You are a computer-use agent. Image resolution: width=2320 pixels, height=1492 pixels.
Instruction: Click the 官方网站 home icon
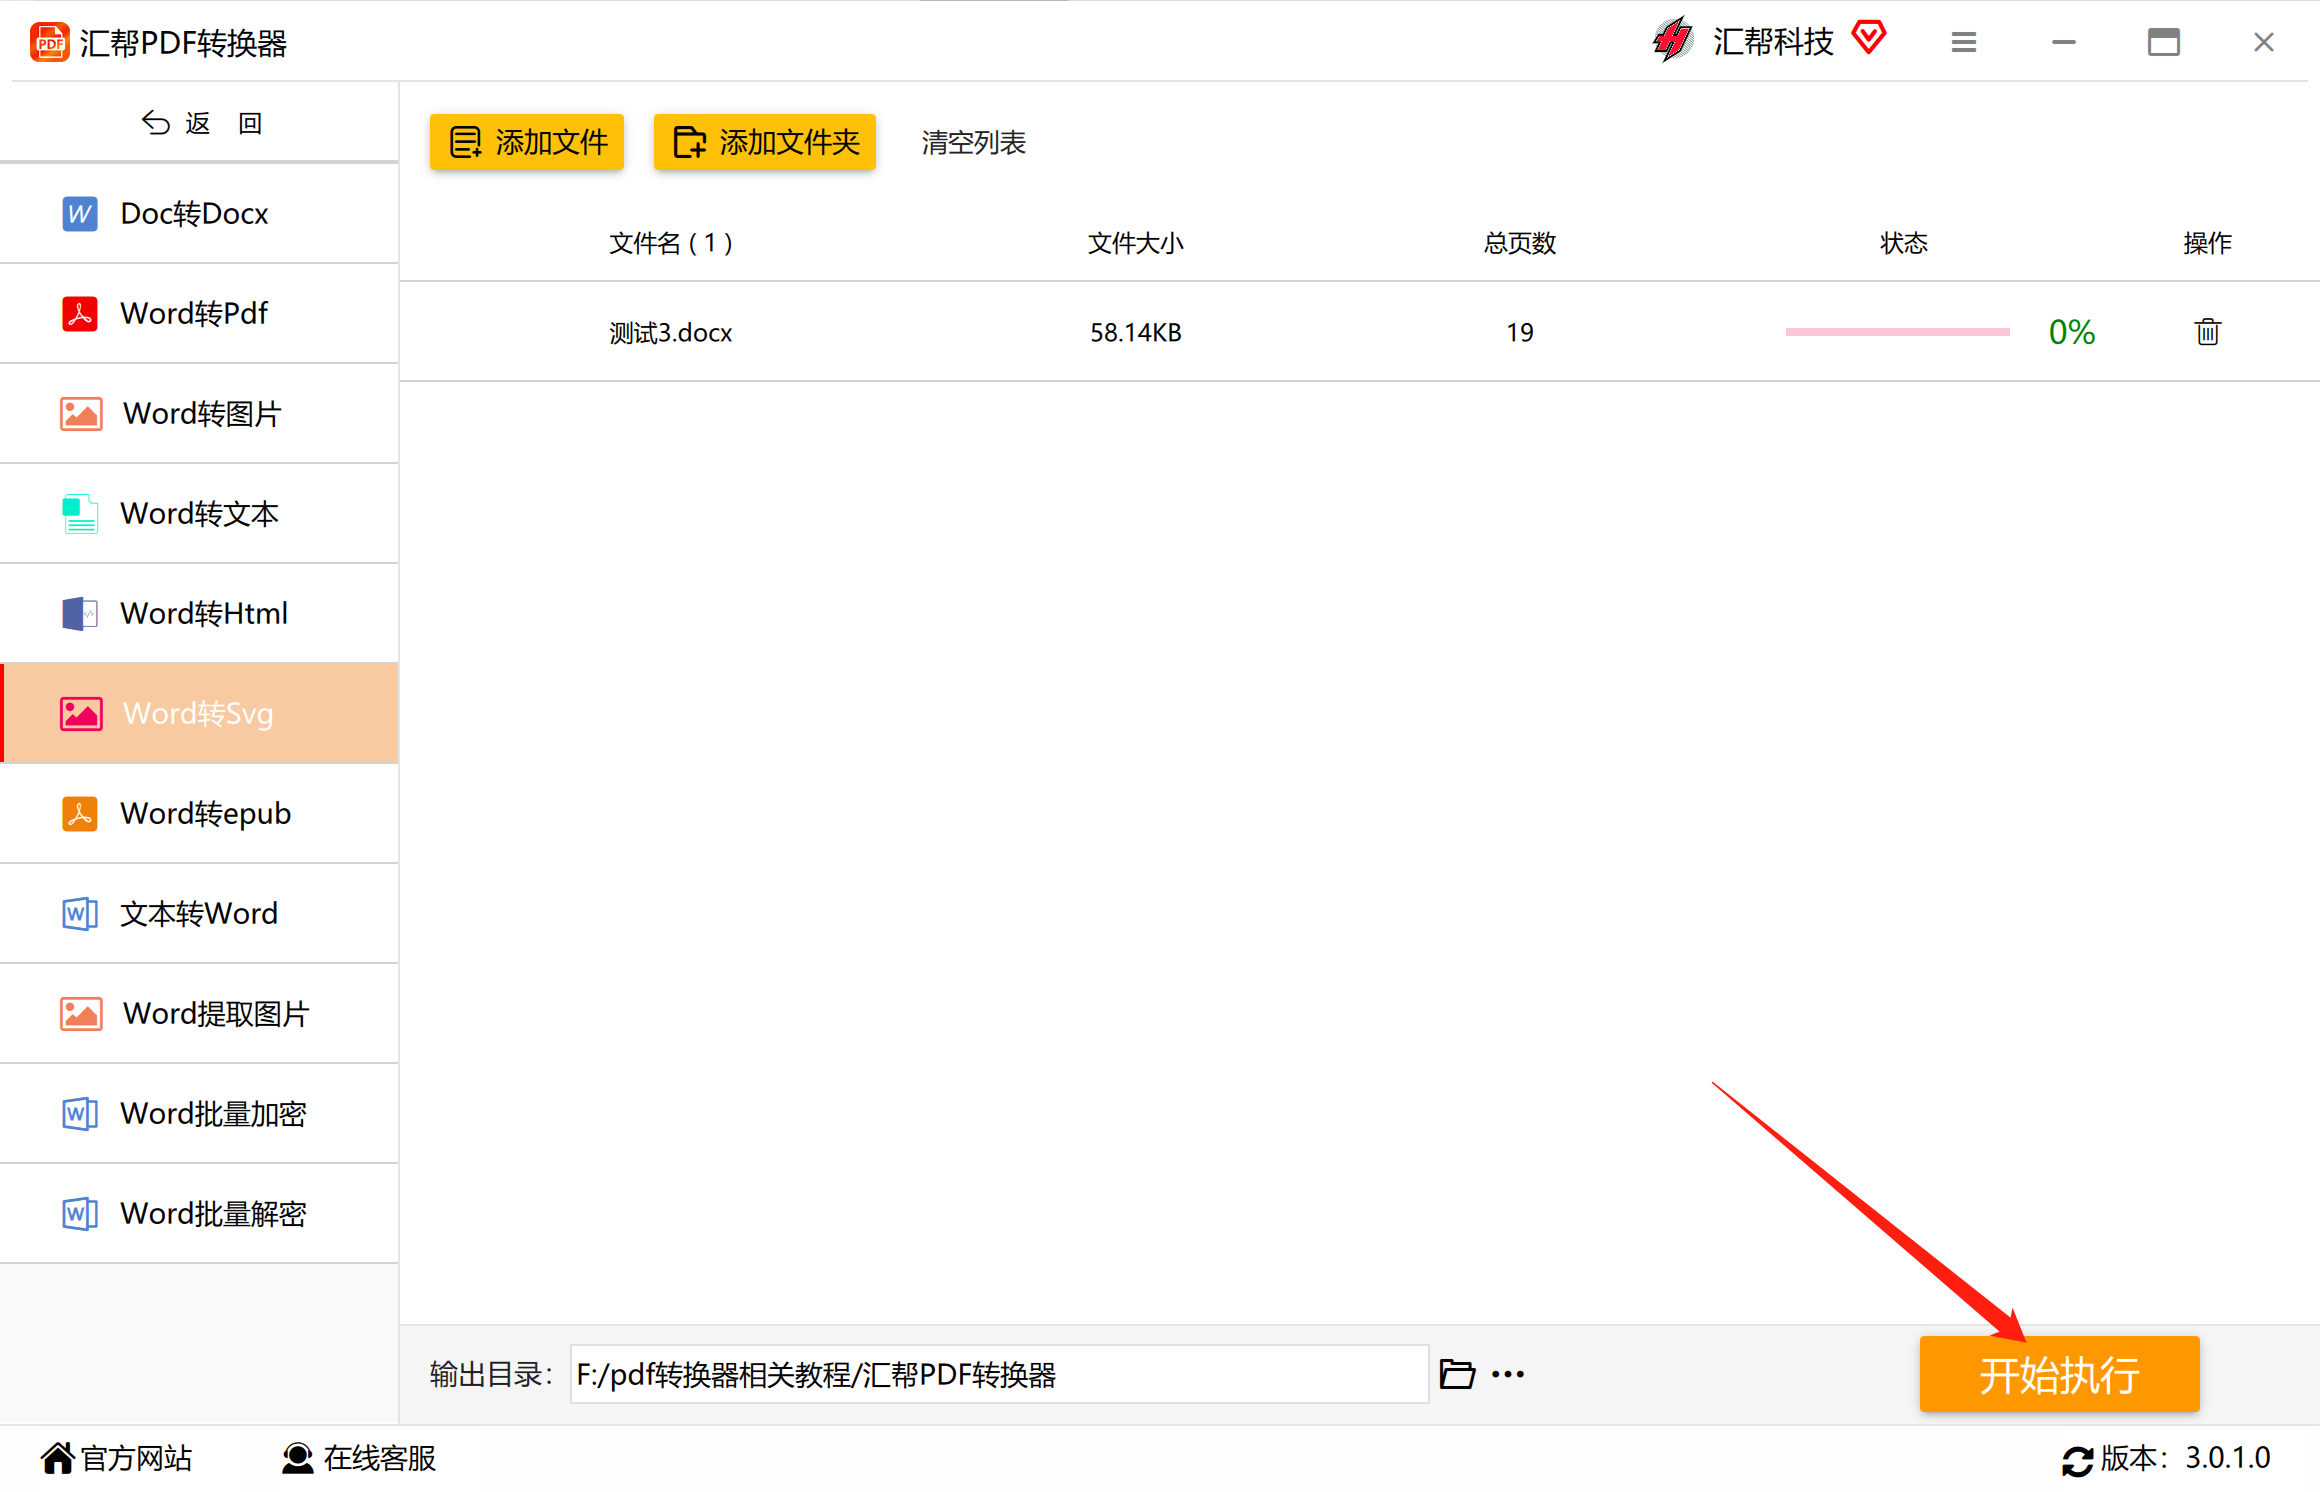pyautogui.click(x=58, y=1458)
